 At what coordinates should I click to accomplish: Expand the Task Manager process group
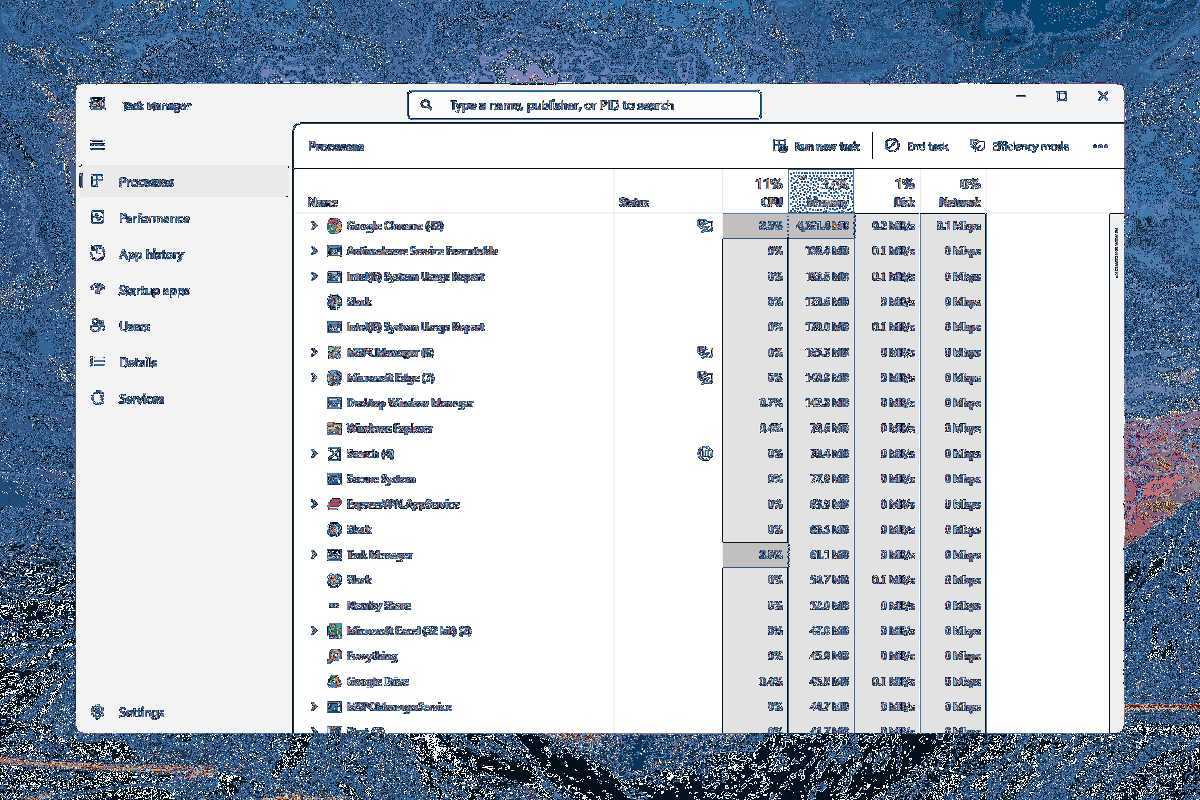point(313,555)
